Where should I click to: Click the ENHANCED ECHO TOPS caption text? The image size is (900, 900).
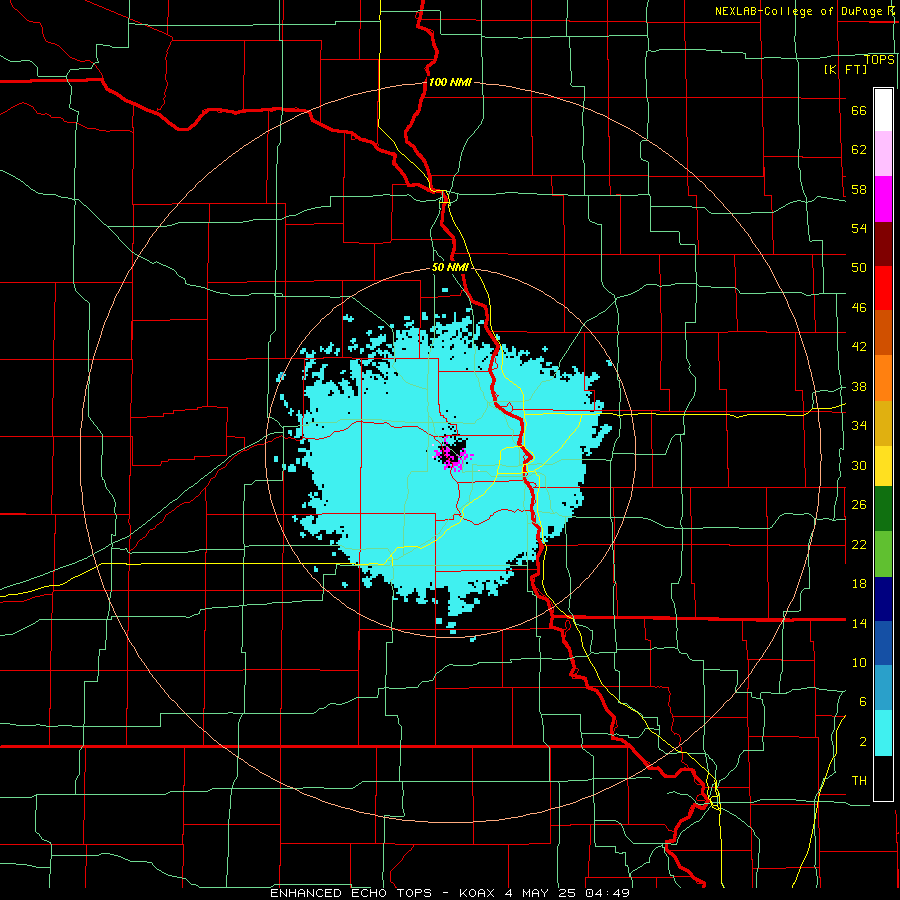351,893
